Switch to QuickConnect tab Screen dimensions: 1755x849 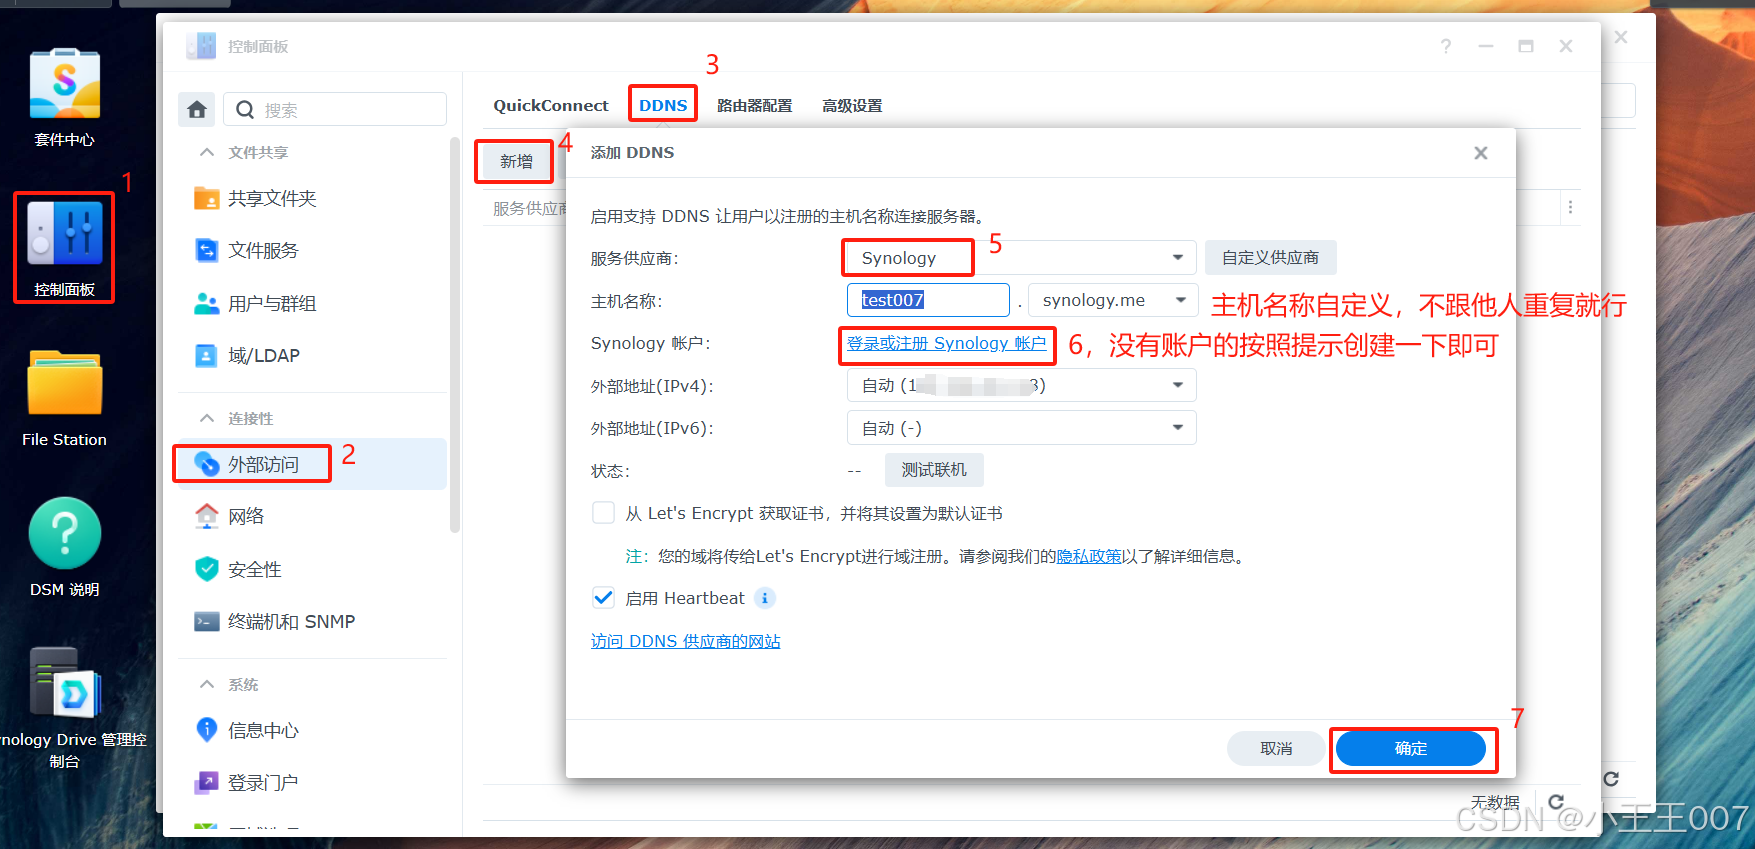point(551,105)
